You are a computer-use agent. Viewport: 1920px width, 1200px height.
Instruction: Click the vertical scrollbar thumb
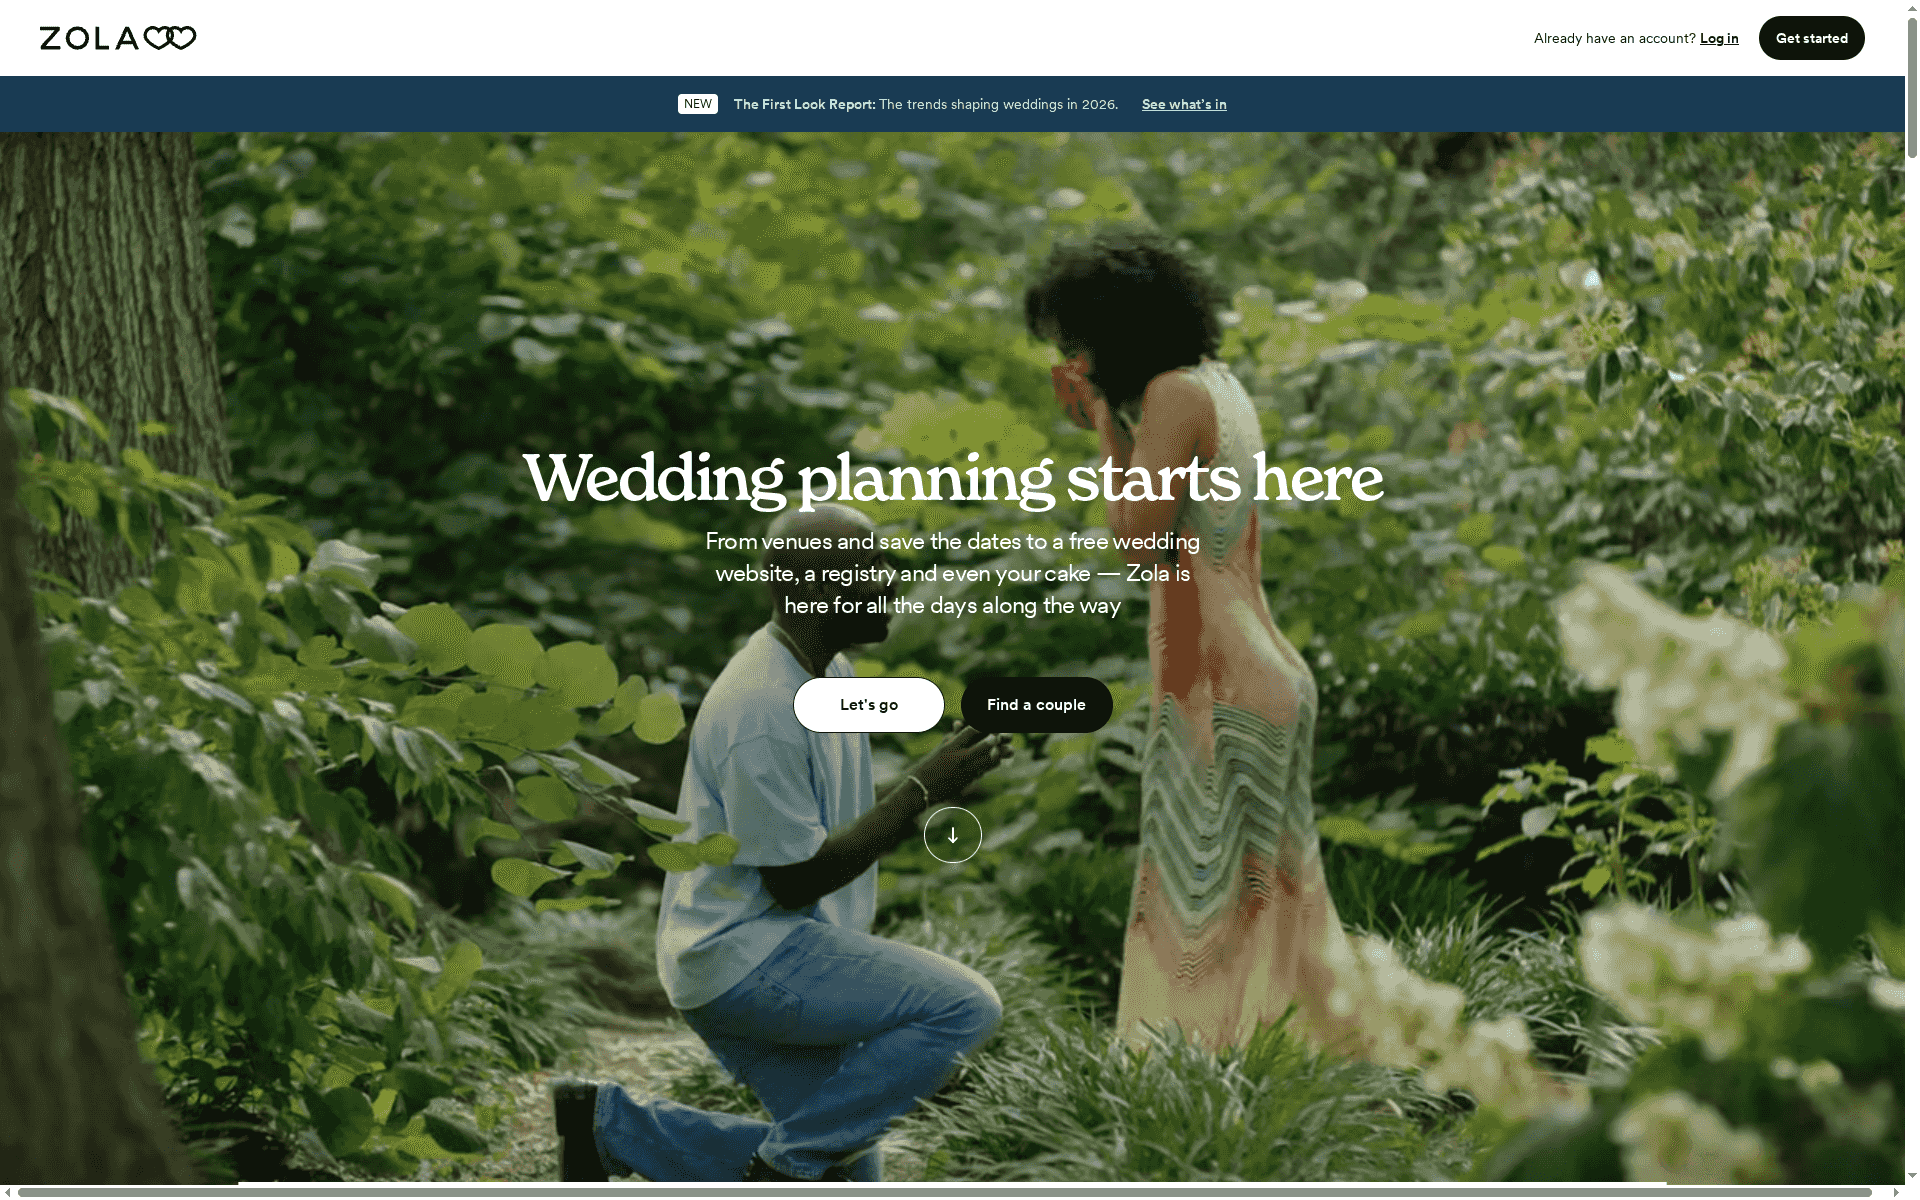tap(1912, 87)
